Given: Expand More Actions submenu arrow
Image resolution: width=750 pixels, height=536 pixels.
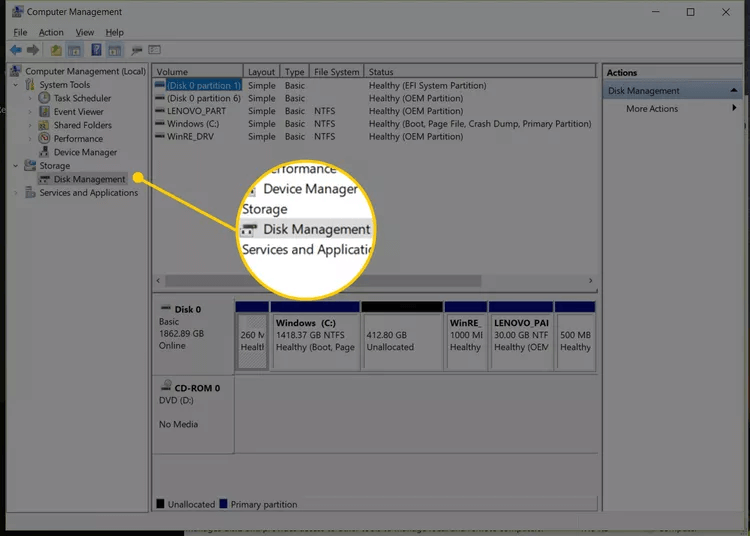Looking at the screenshot, I should point(735,108).
